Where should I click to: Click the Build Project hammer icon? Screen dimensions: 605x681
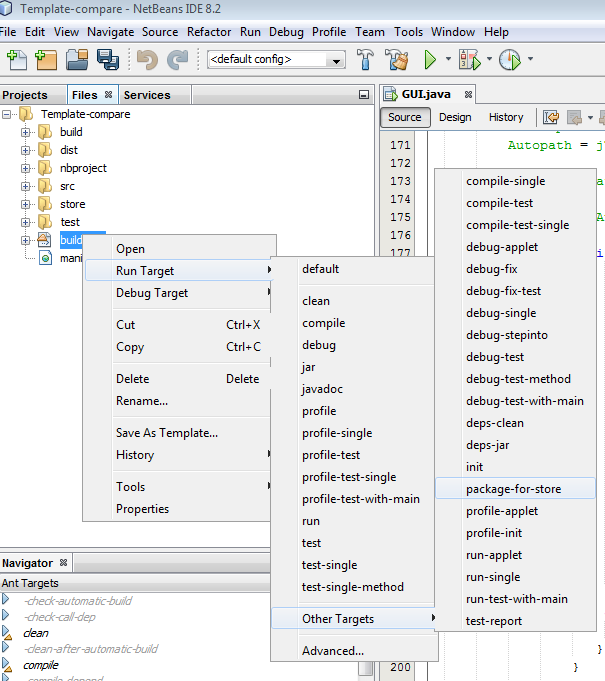coord(365,60)
